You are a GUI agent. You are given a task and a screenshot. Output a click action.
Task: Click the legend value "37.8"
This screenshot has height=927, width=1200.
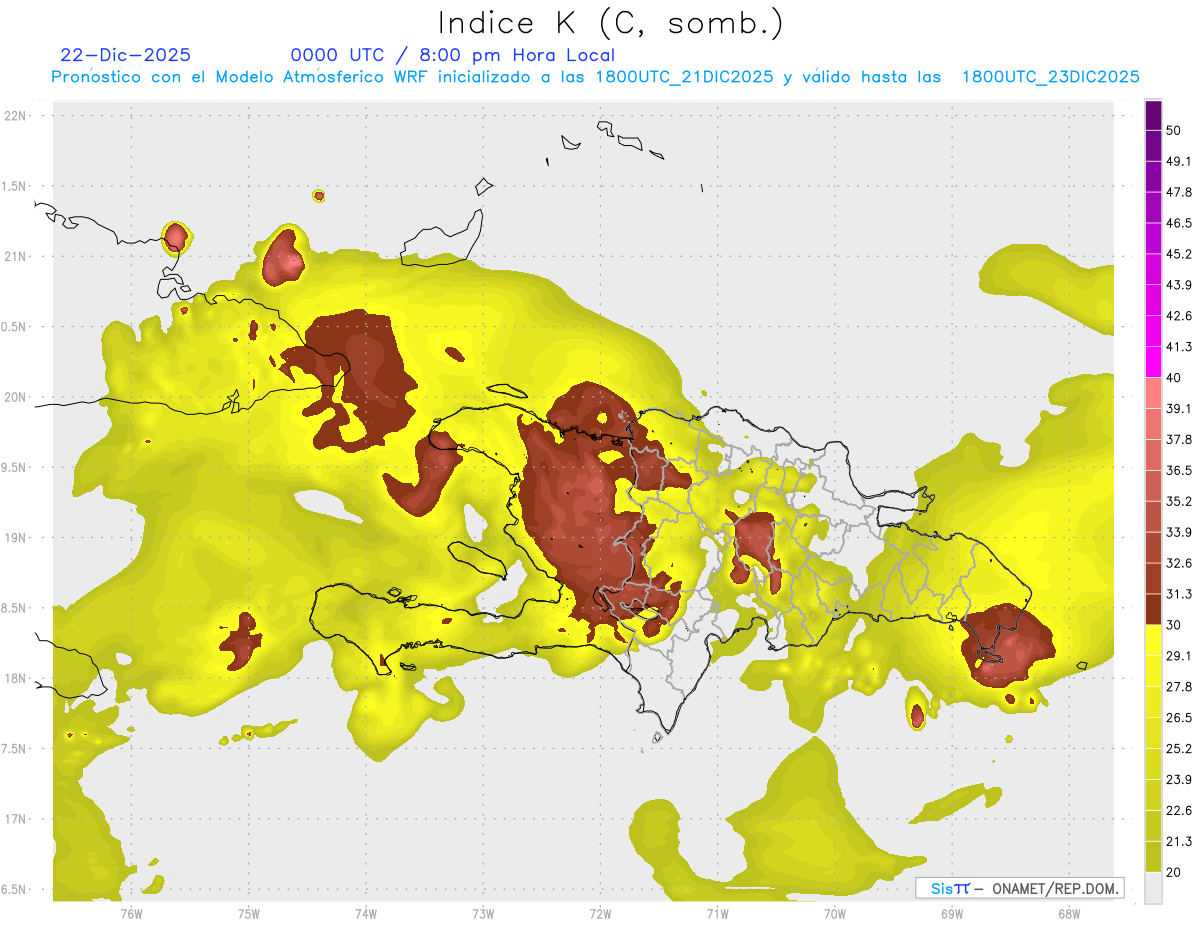[x=1179, y=440]
